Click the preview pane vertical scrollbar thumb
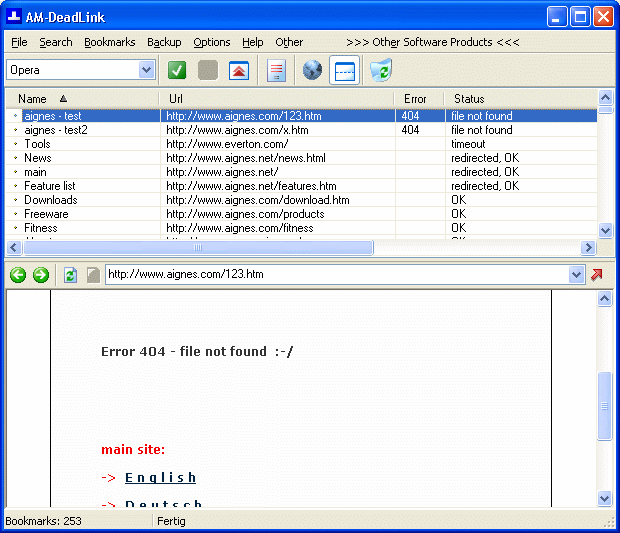620x533 pixels. [x=604, y=406]
